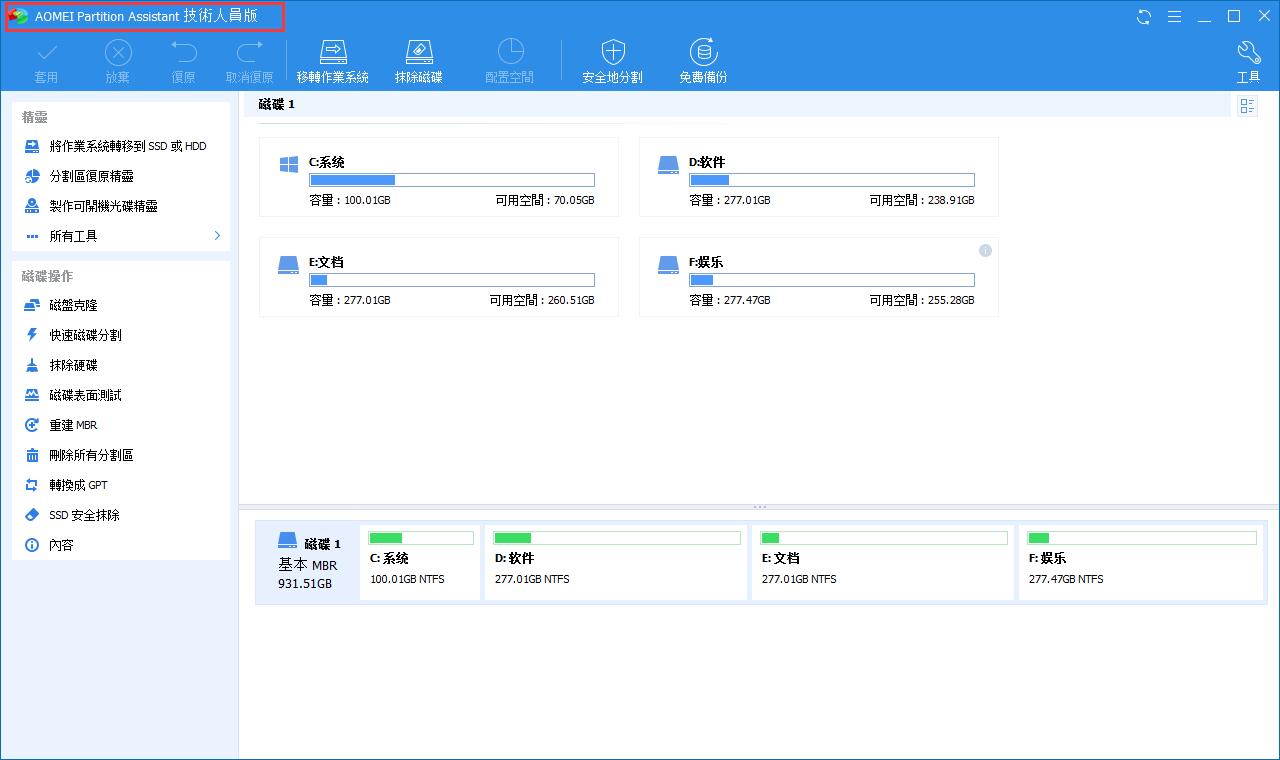
Task: Click the E:文档 usage bar in card
Action: pos(452,280)
